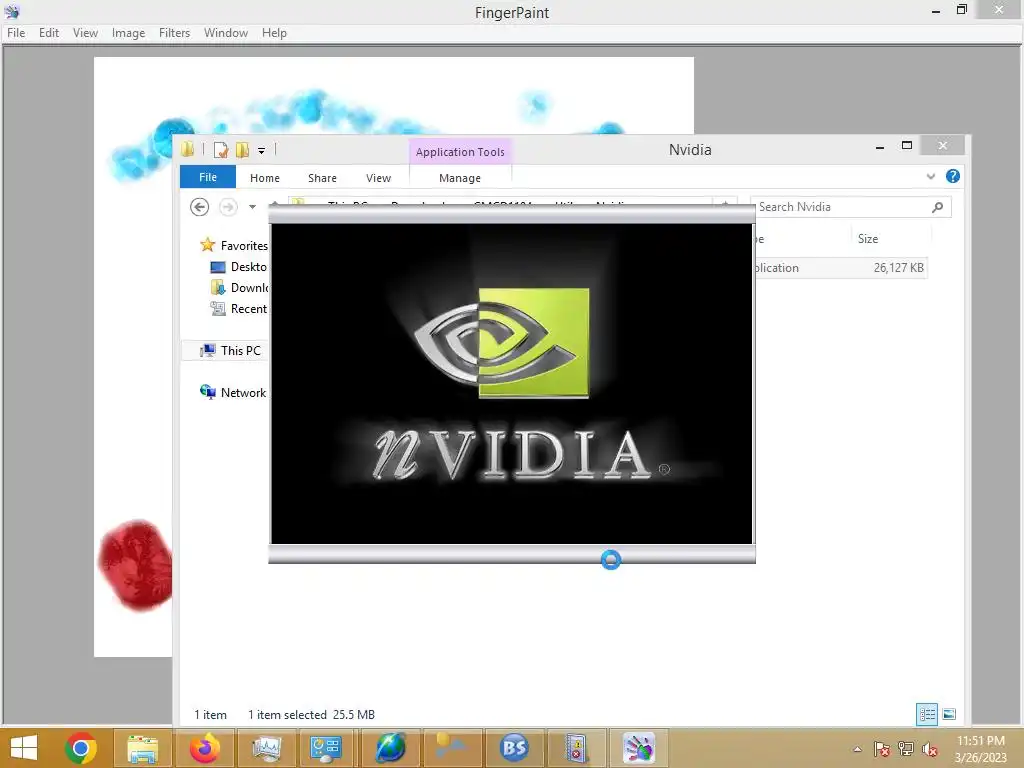Image resolution: width=1024 pixels, height=768 pixels.
Task: Open the Filters menu in FingerPaint
Action: pyautogui.click(x=174, y=33)
